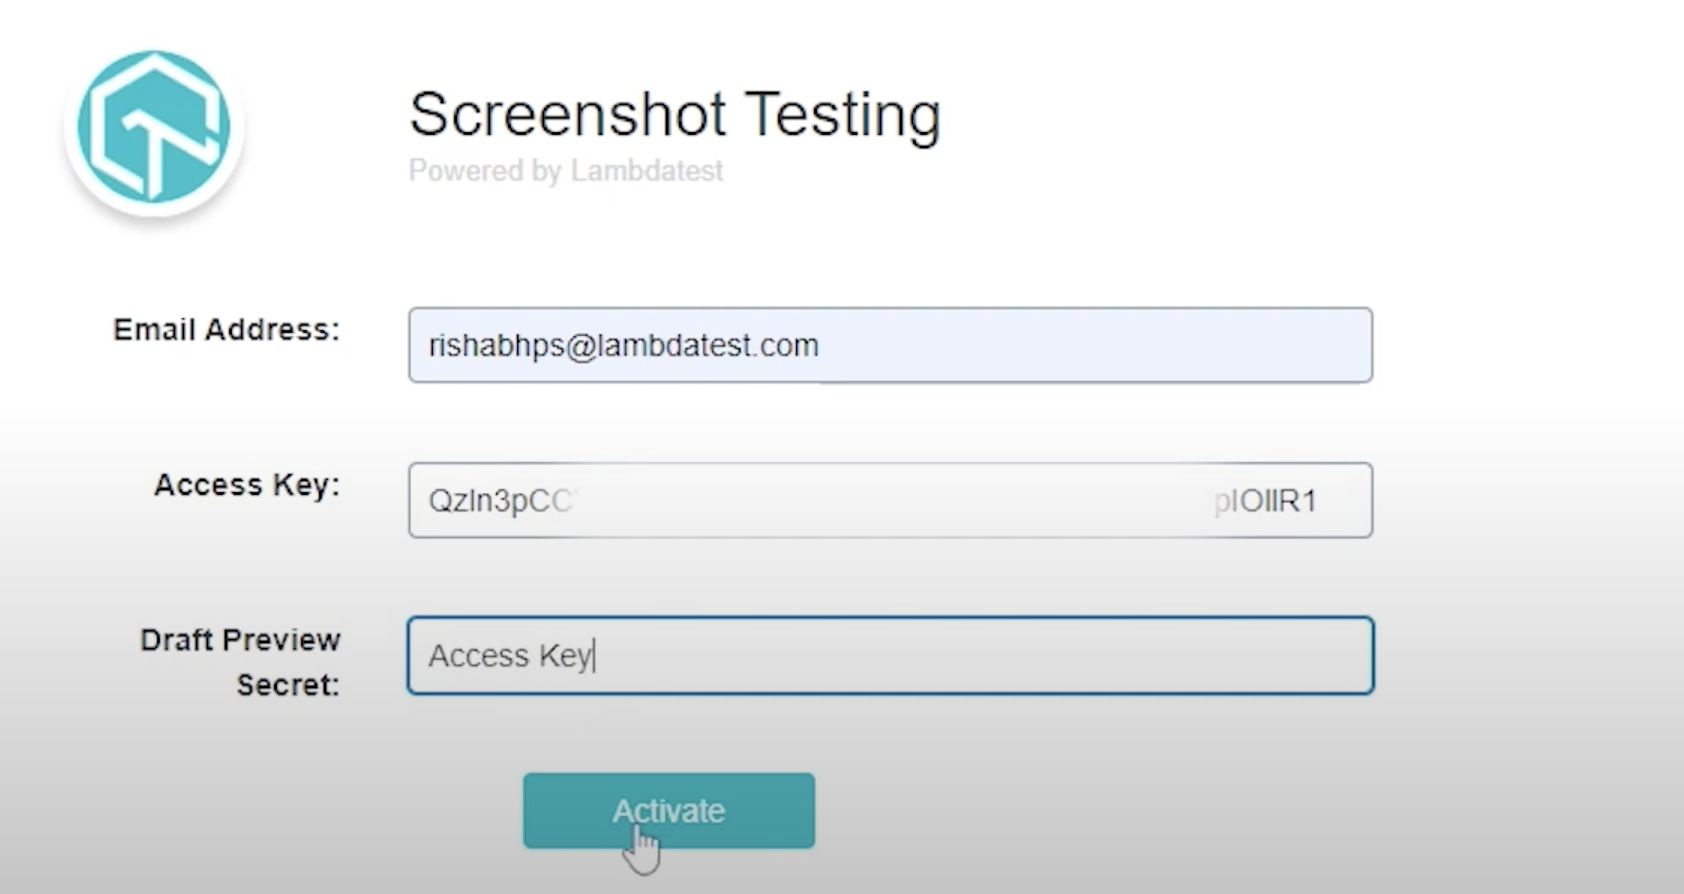Click the Screenshot Testing heading
This screenshot has width=1684, height=894.
[x=675, y=114]
